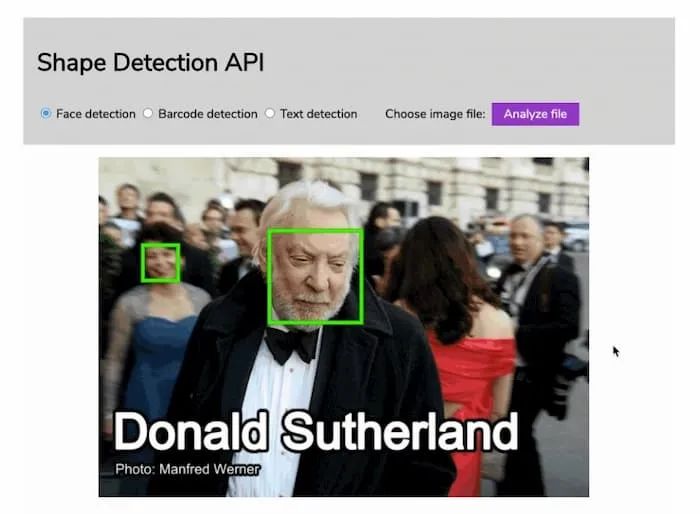Click the purple Analyze file button
Viewport: 700px width, 514px height.
click(535, 114)
